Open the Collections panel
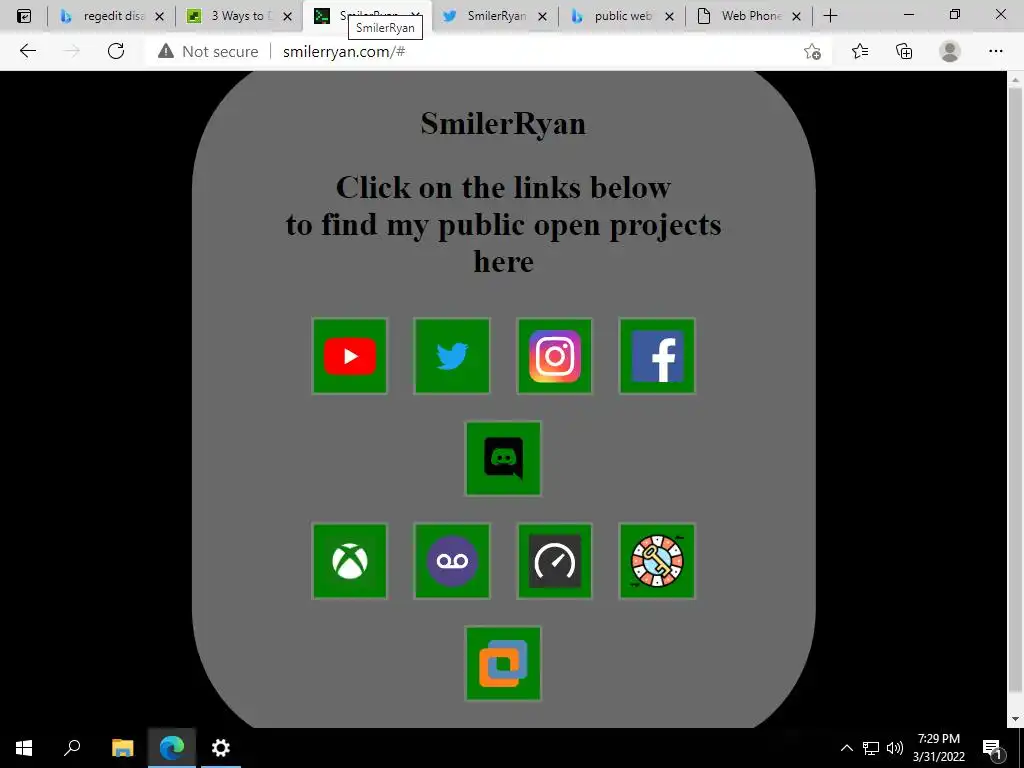Viewport: 1024px width, 768px height. pyautogui.click(x=904, y=51)
